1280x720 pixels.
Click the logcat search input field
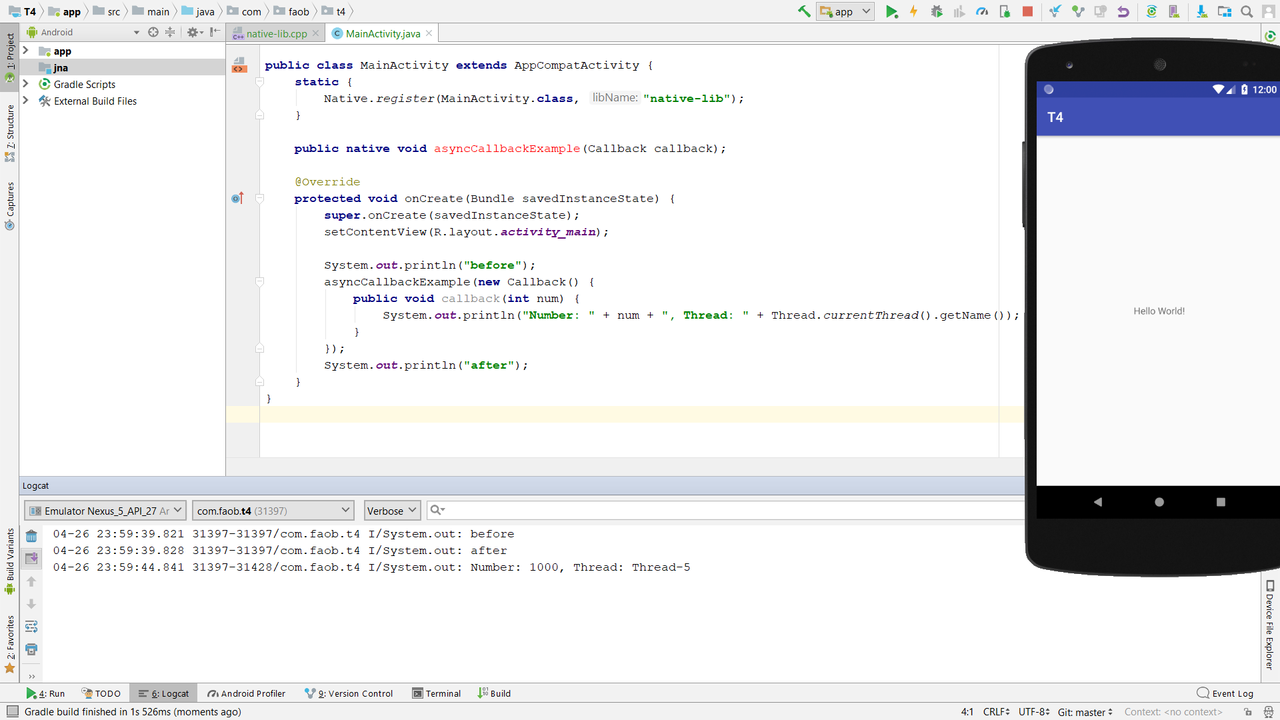pyautogui.click(x=725, y=511)
